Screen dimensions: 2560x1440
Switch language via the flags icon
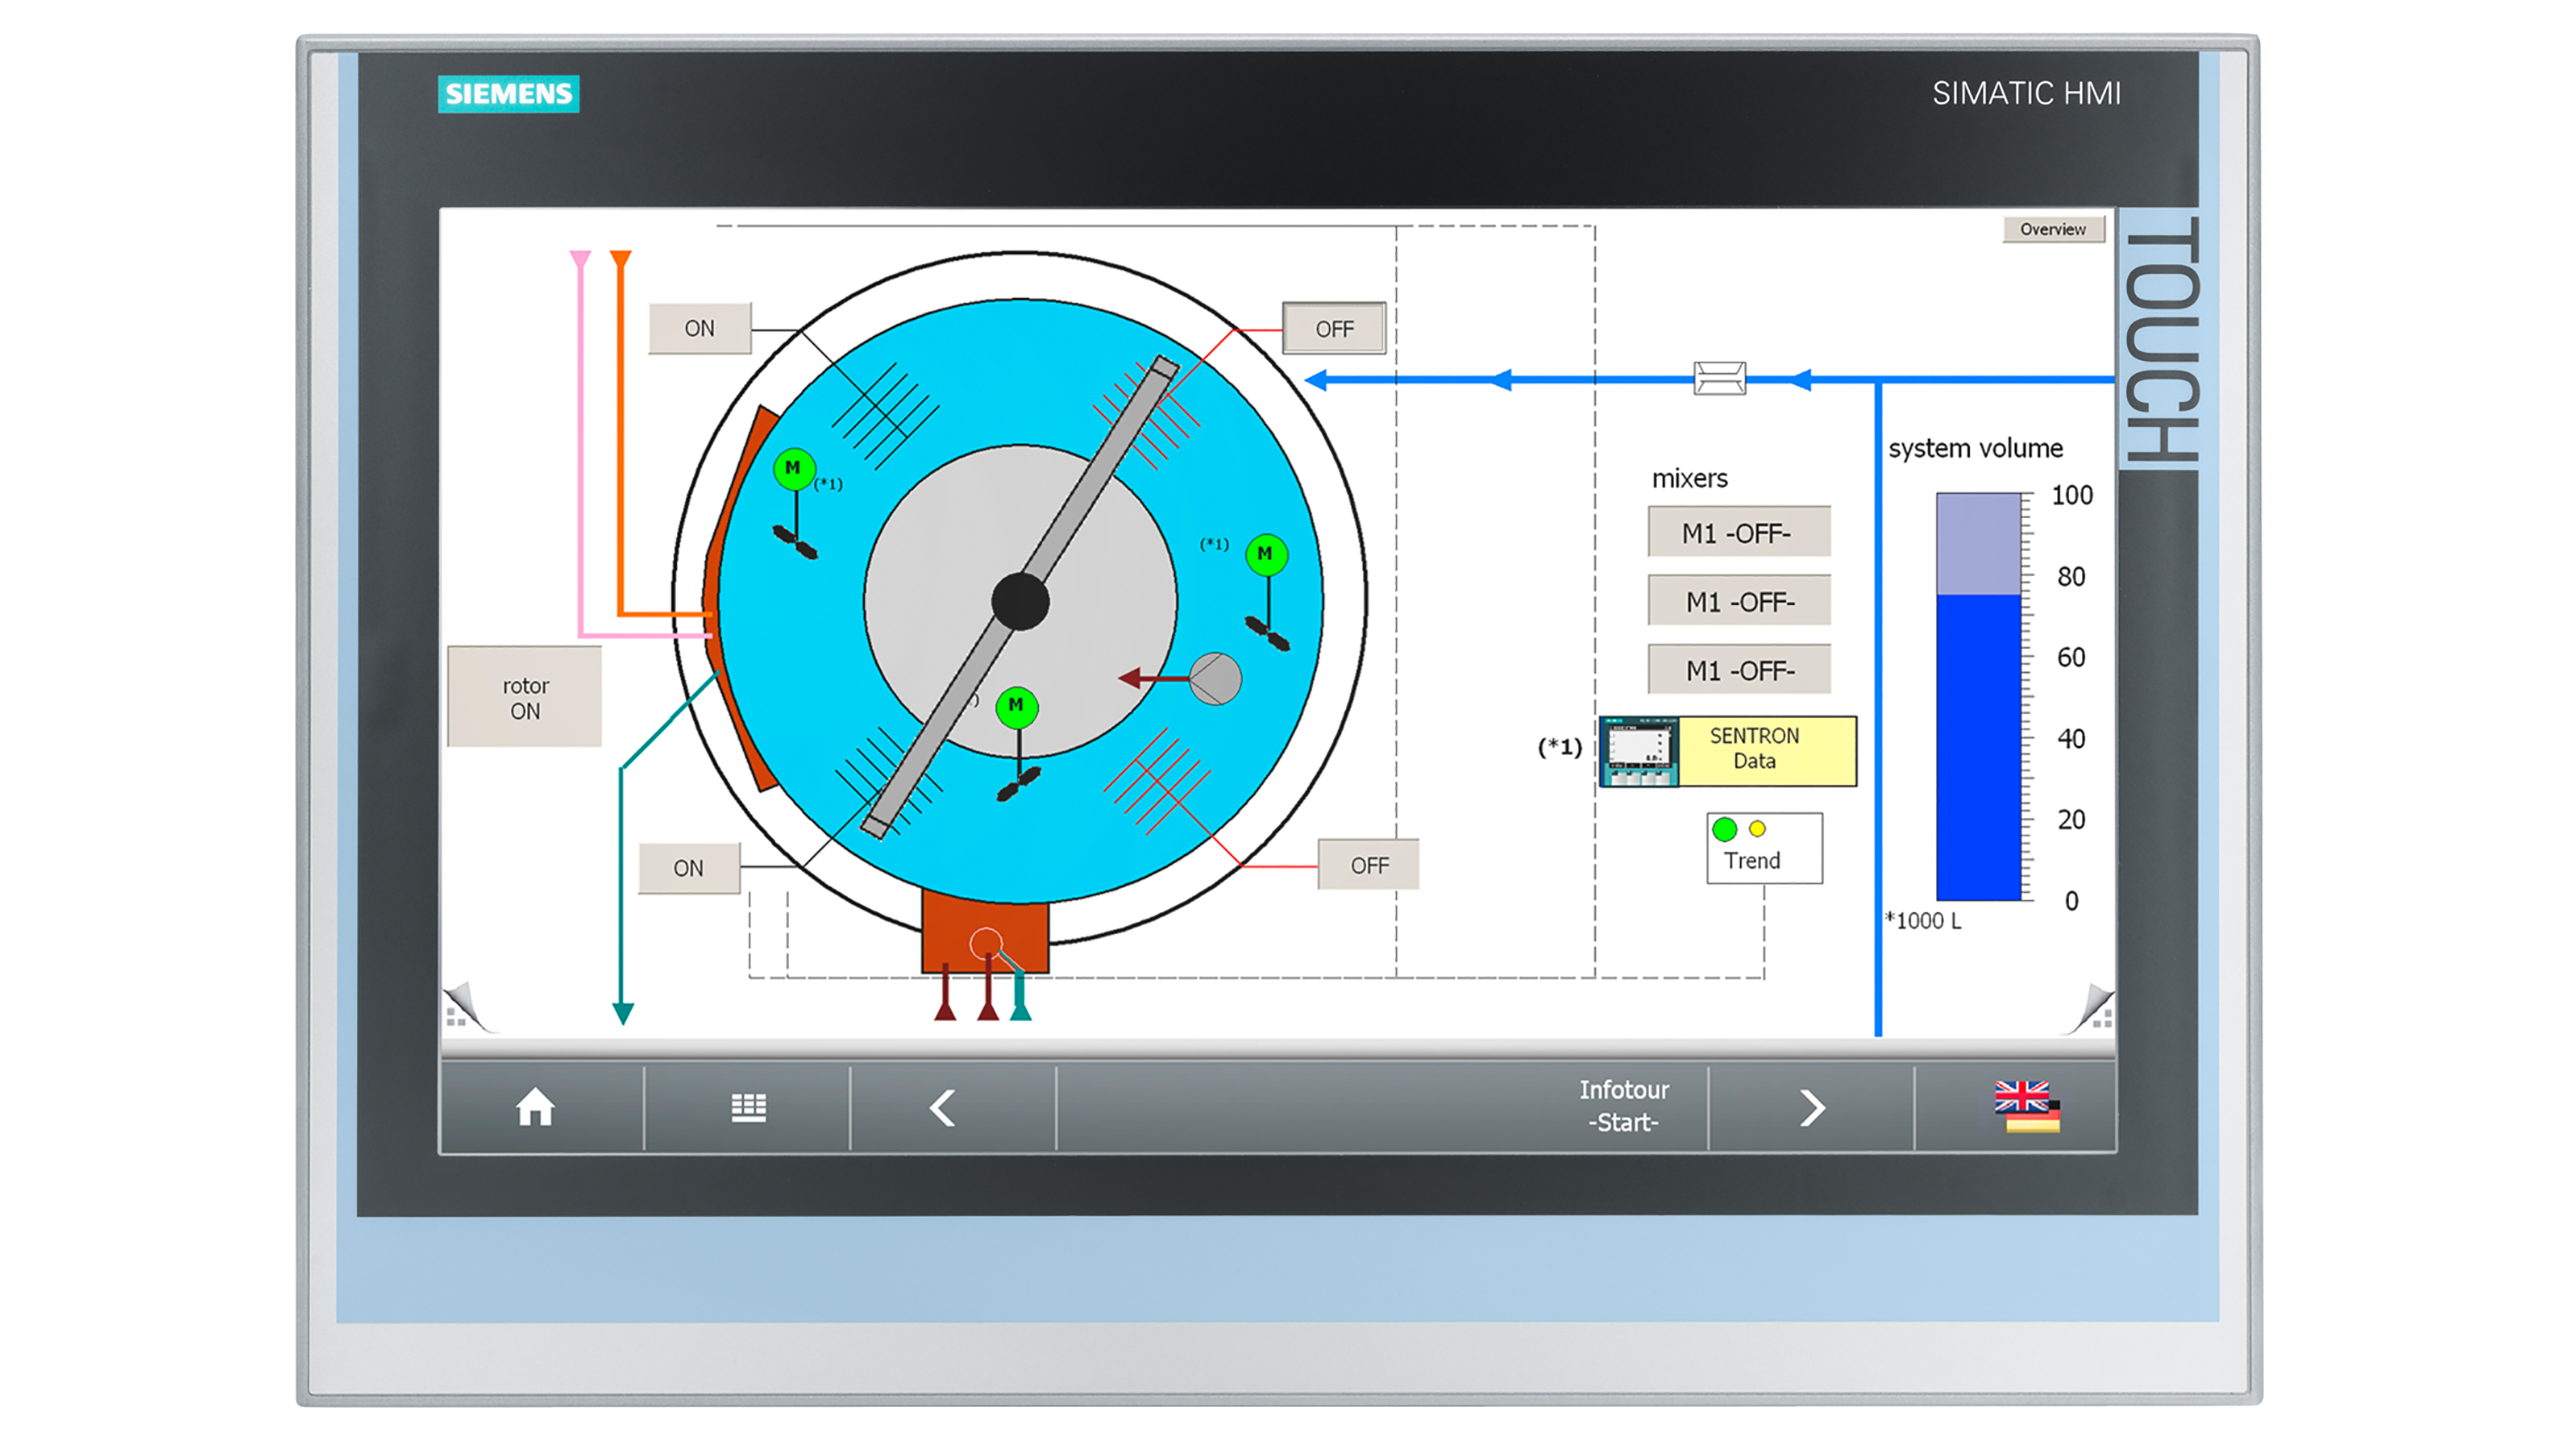[x=2026, y=1107]
